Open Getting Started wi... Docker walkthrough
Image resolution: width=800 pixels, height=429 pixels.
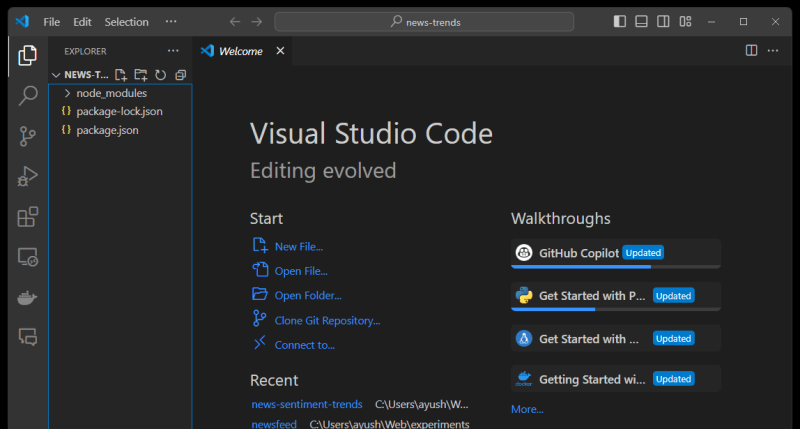coord(615,379)
